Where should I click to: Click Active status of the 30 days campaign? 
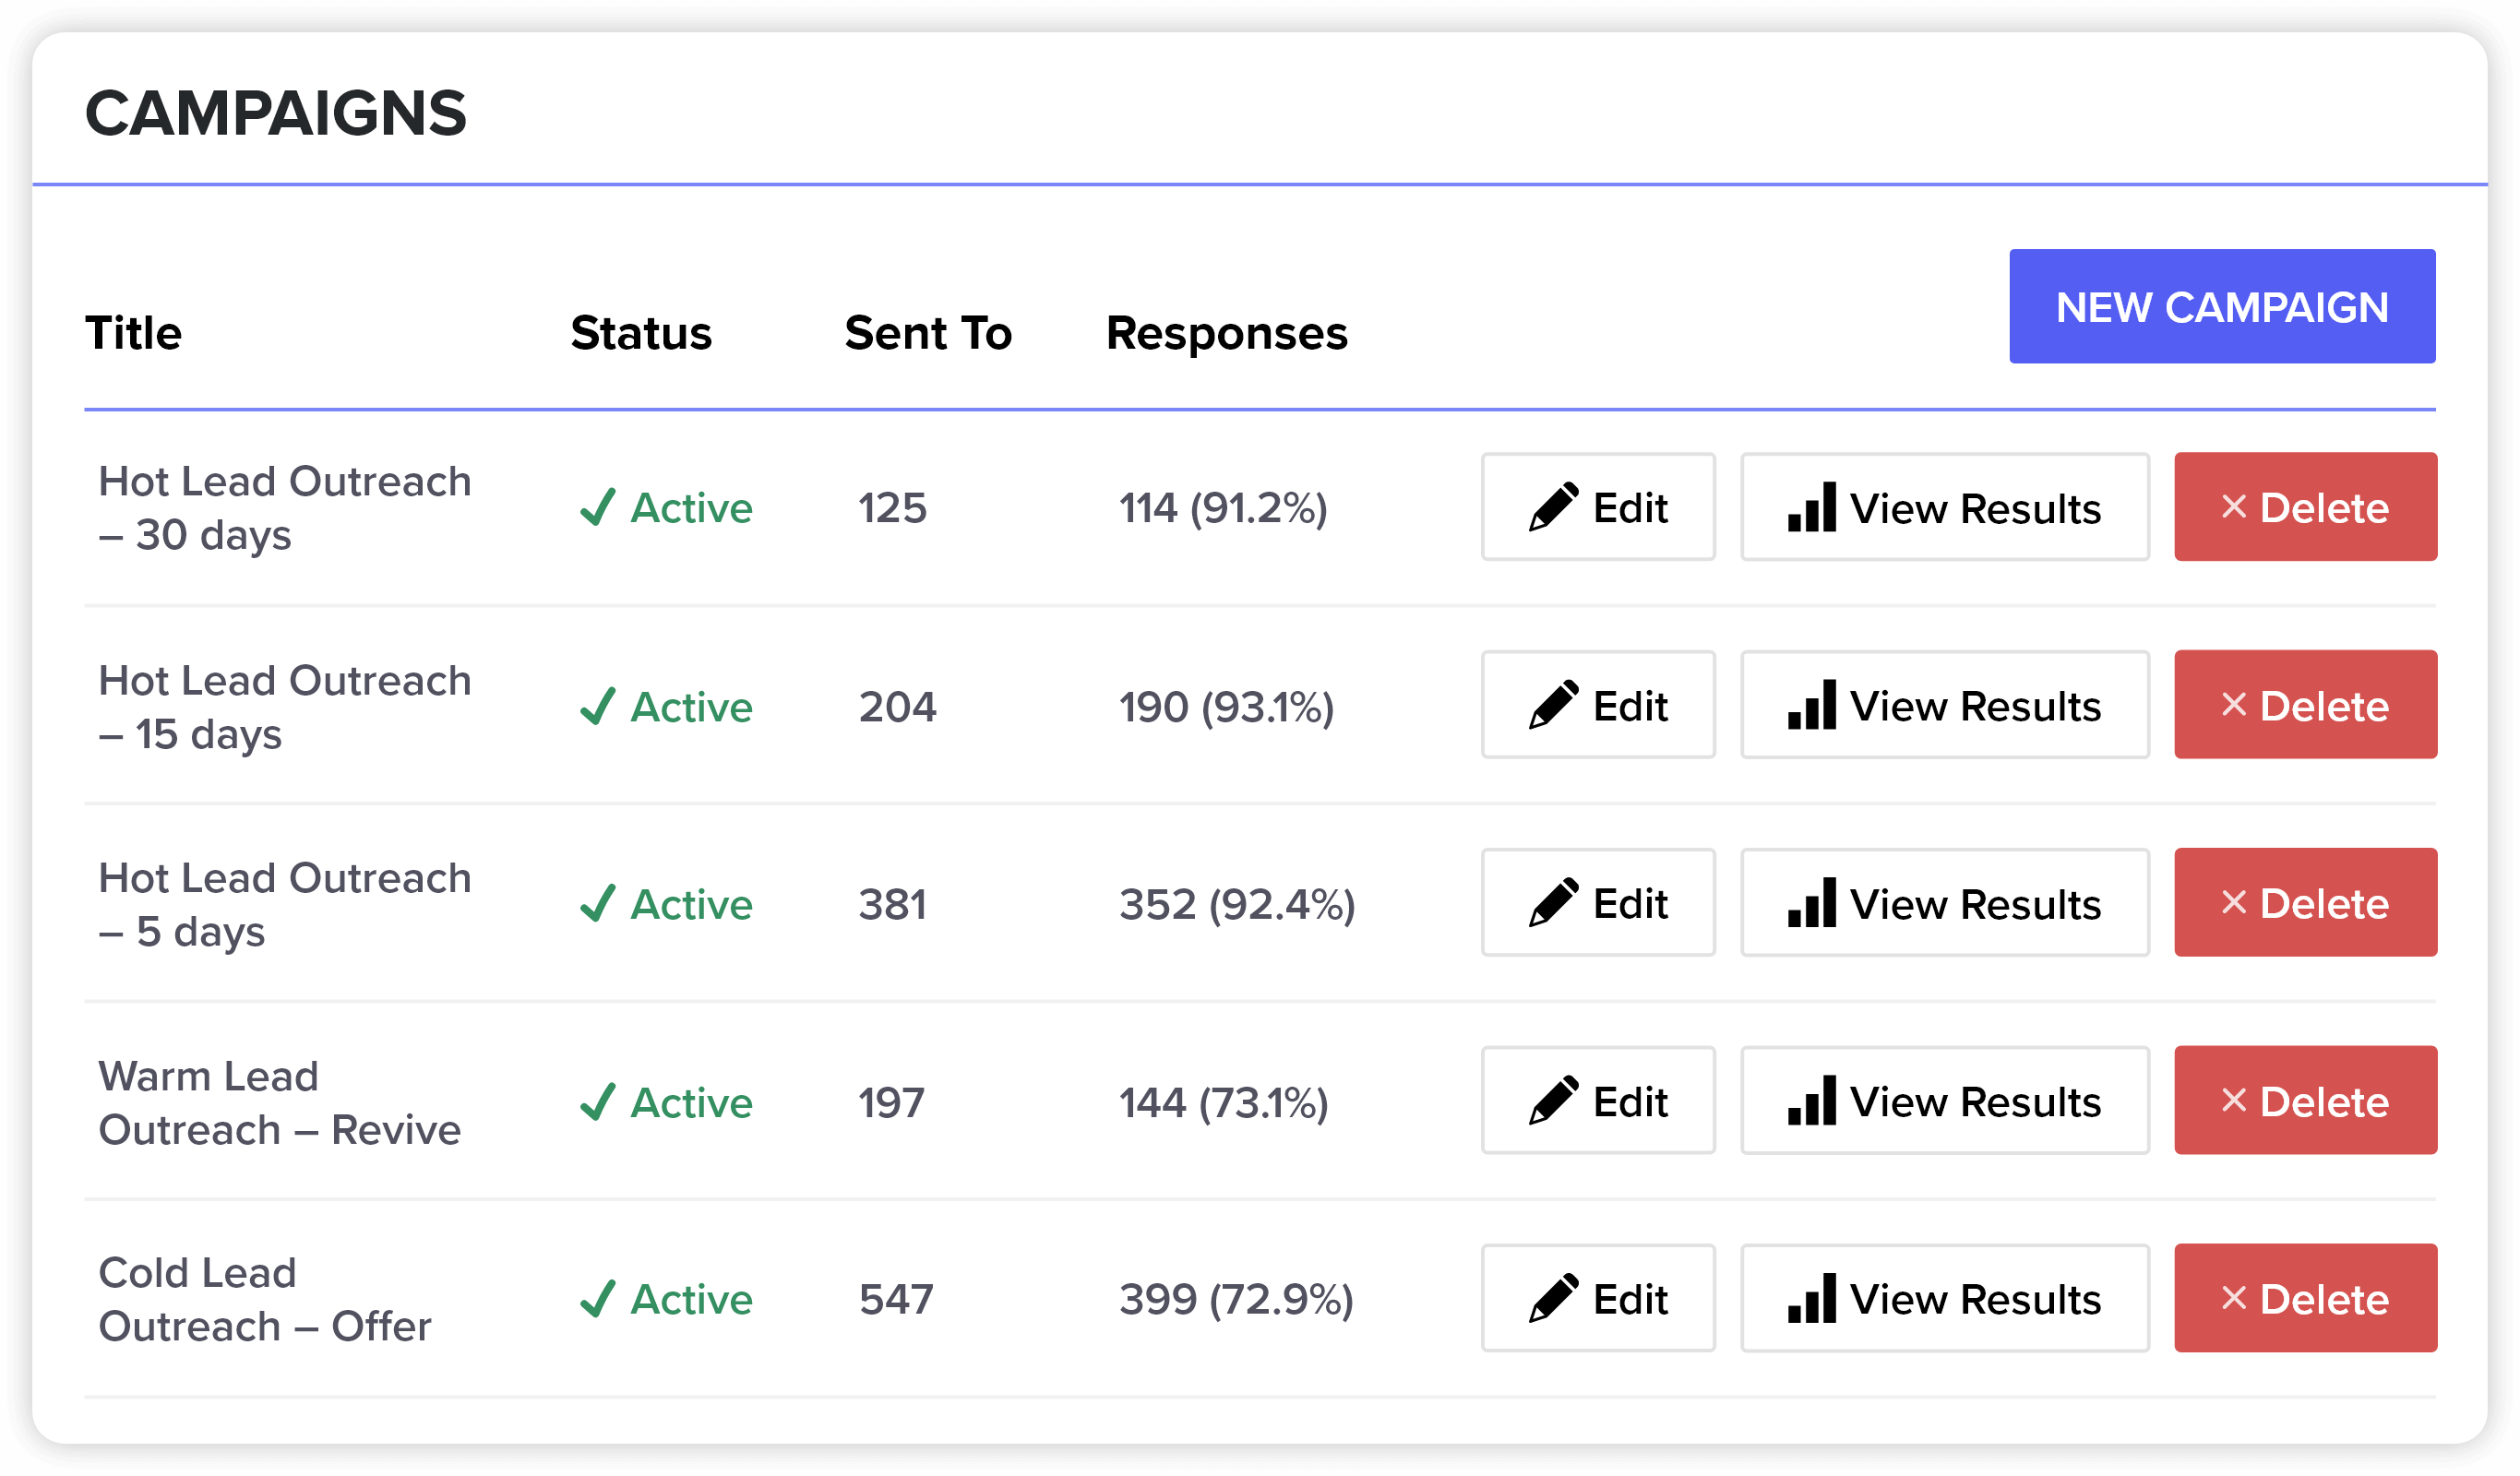point(666,508)
